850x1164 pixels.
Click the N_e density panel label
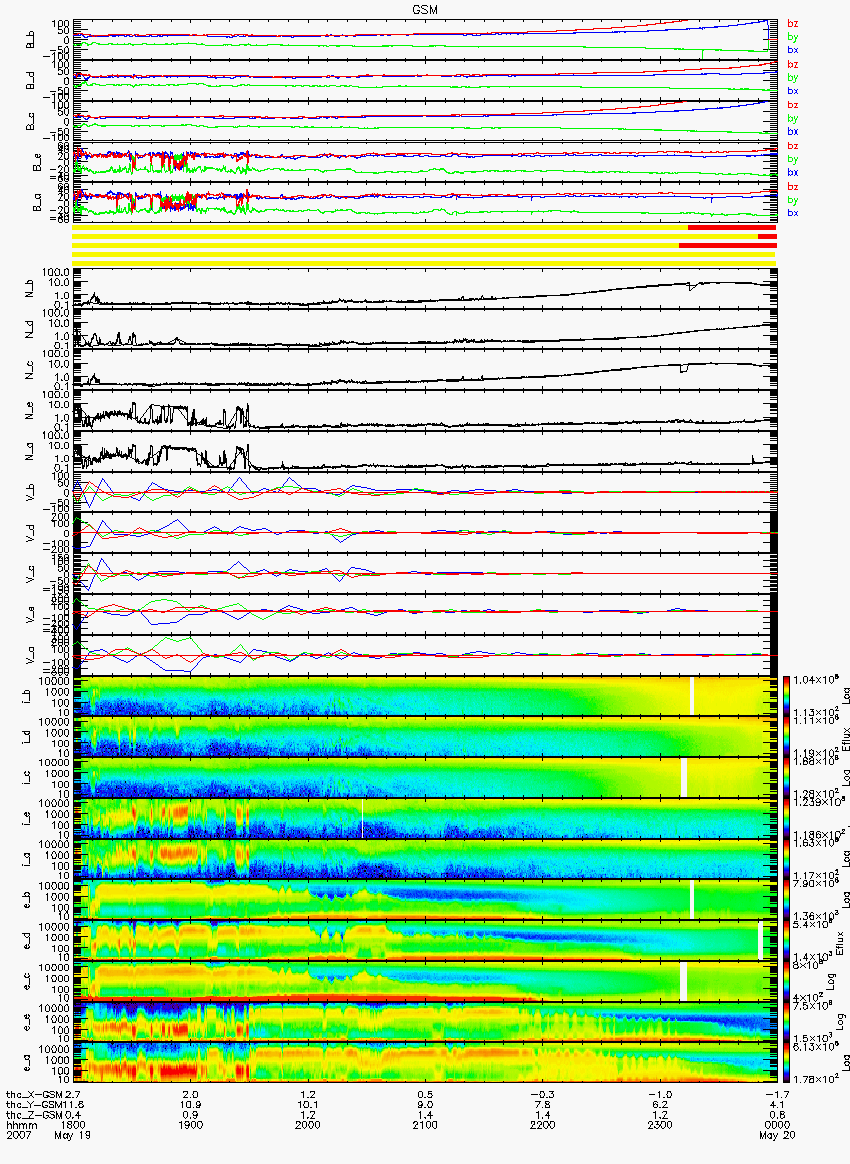tap(30, 409)
